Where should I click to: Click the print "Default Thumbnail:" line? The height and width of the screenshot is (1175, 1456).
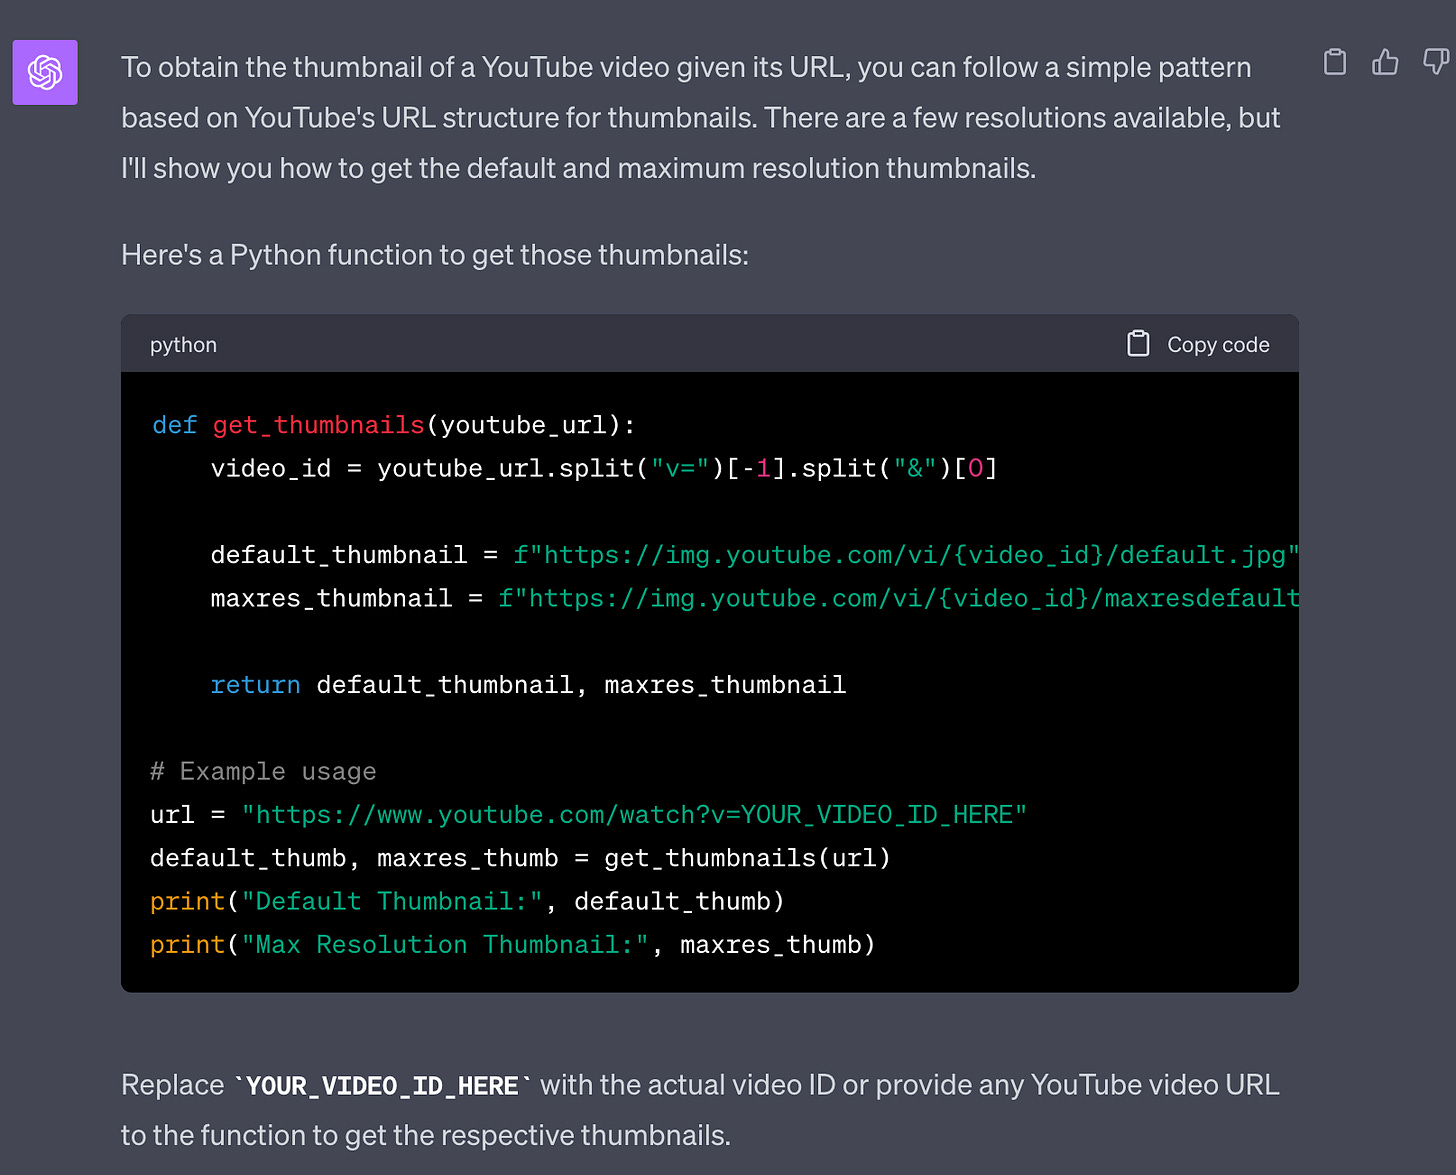tap(467, 901)
